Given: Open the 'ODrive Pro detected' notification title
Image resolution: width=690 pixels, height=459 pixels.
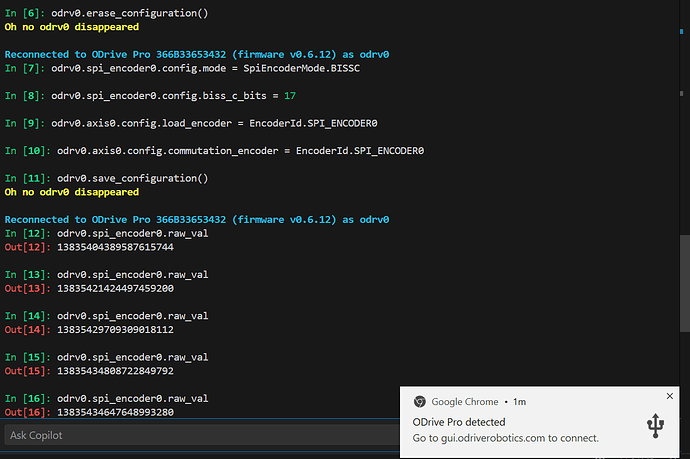Looking at the screenshot, I should [x=459, y=422].
